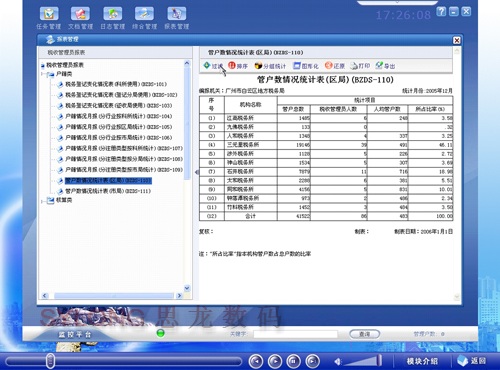Screen dimensions: 500x370
Task: Click the 排序 sort toolbar button
Action: tap(238, 66)
